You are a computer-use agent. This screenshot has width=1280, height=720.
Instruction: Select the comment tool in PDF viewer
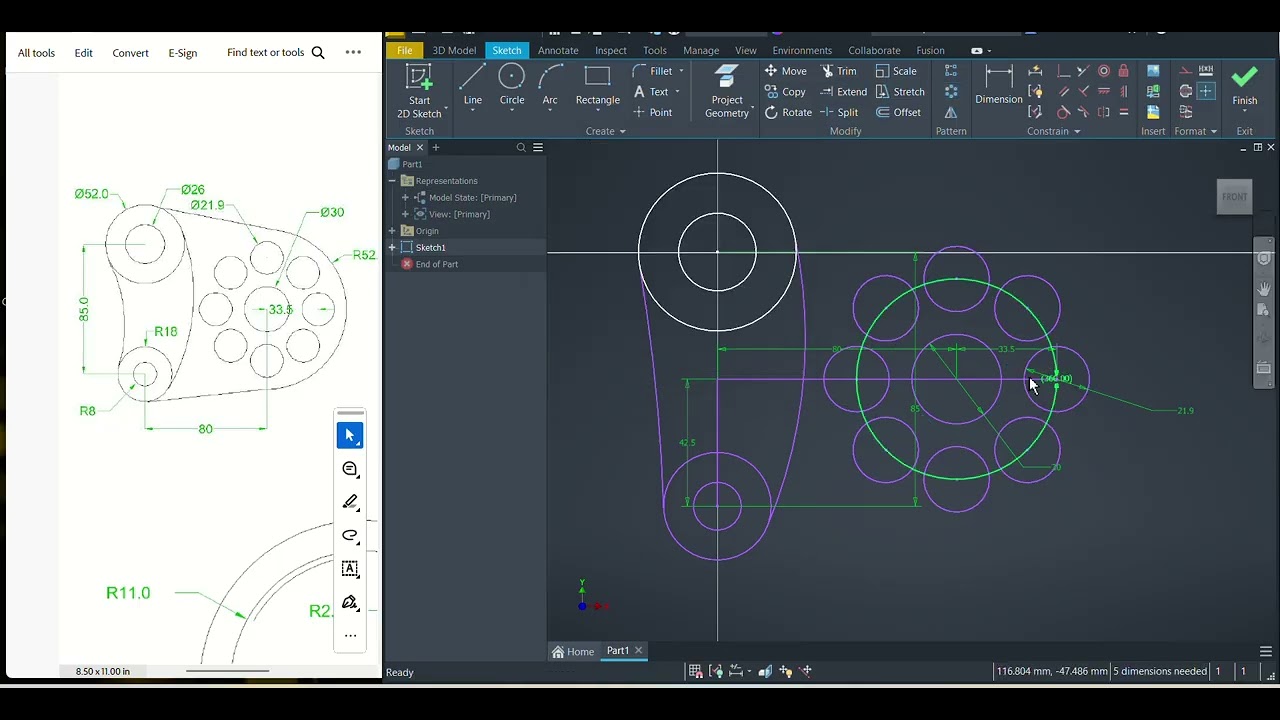(x=350, y=469)
